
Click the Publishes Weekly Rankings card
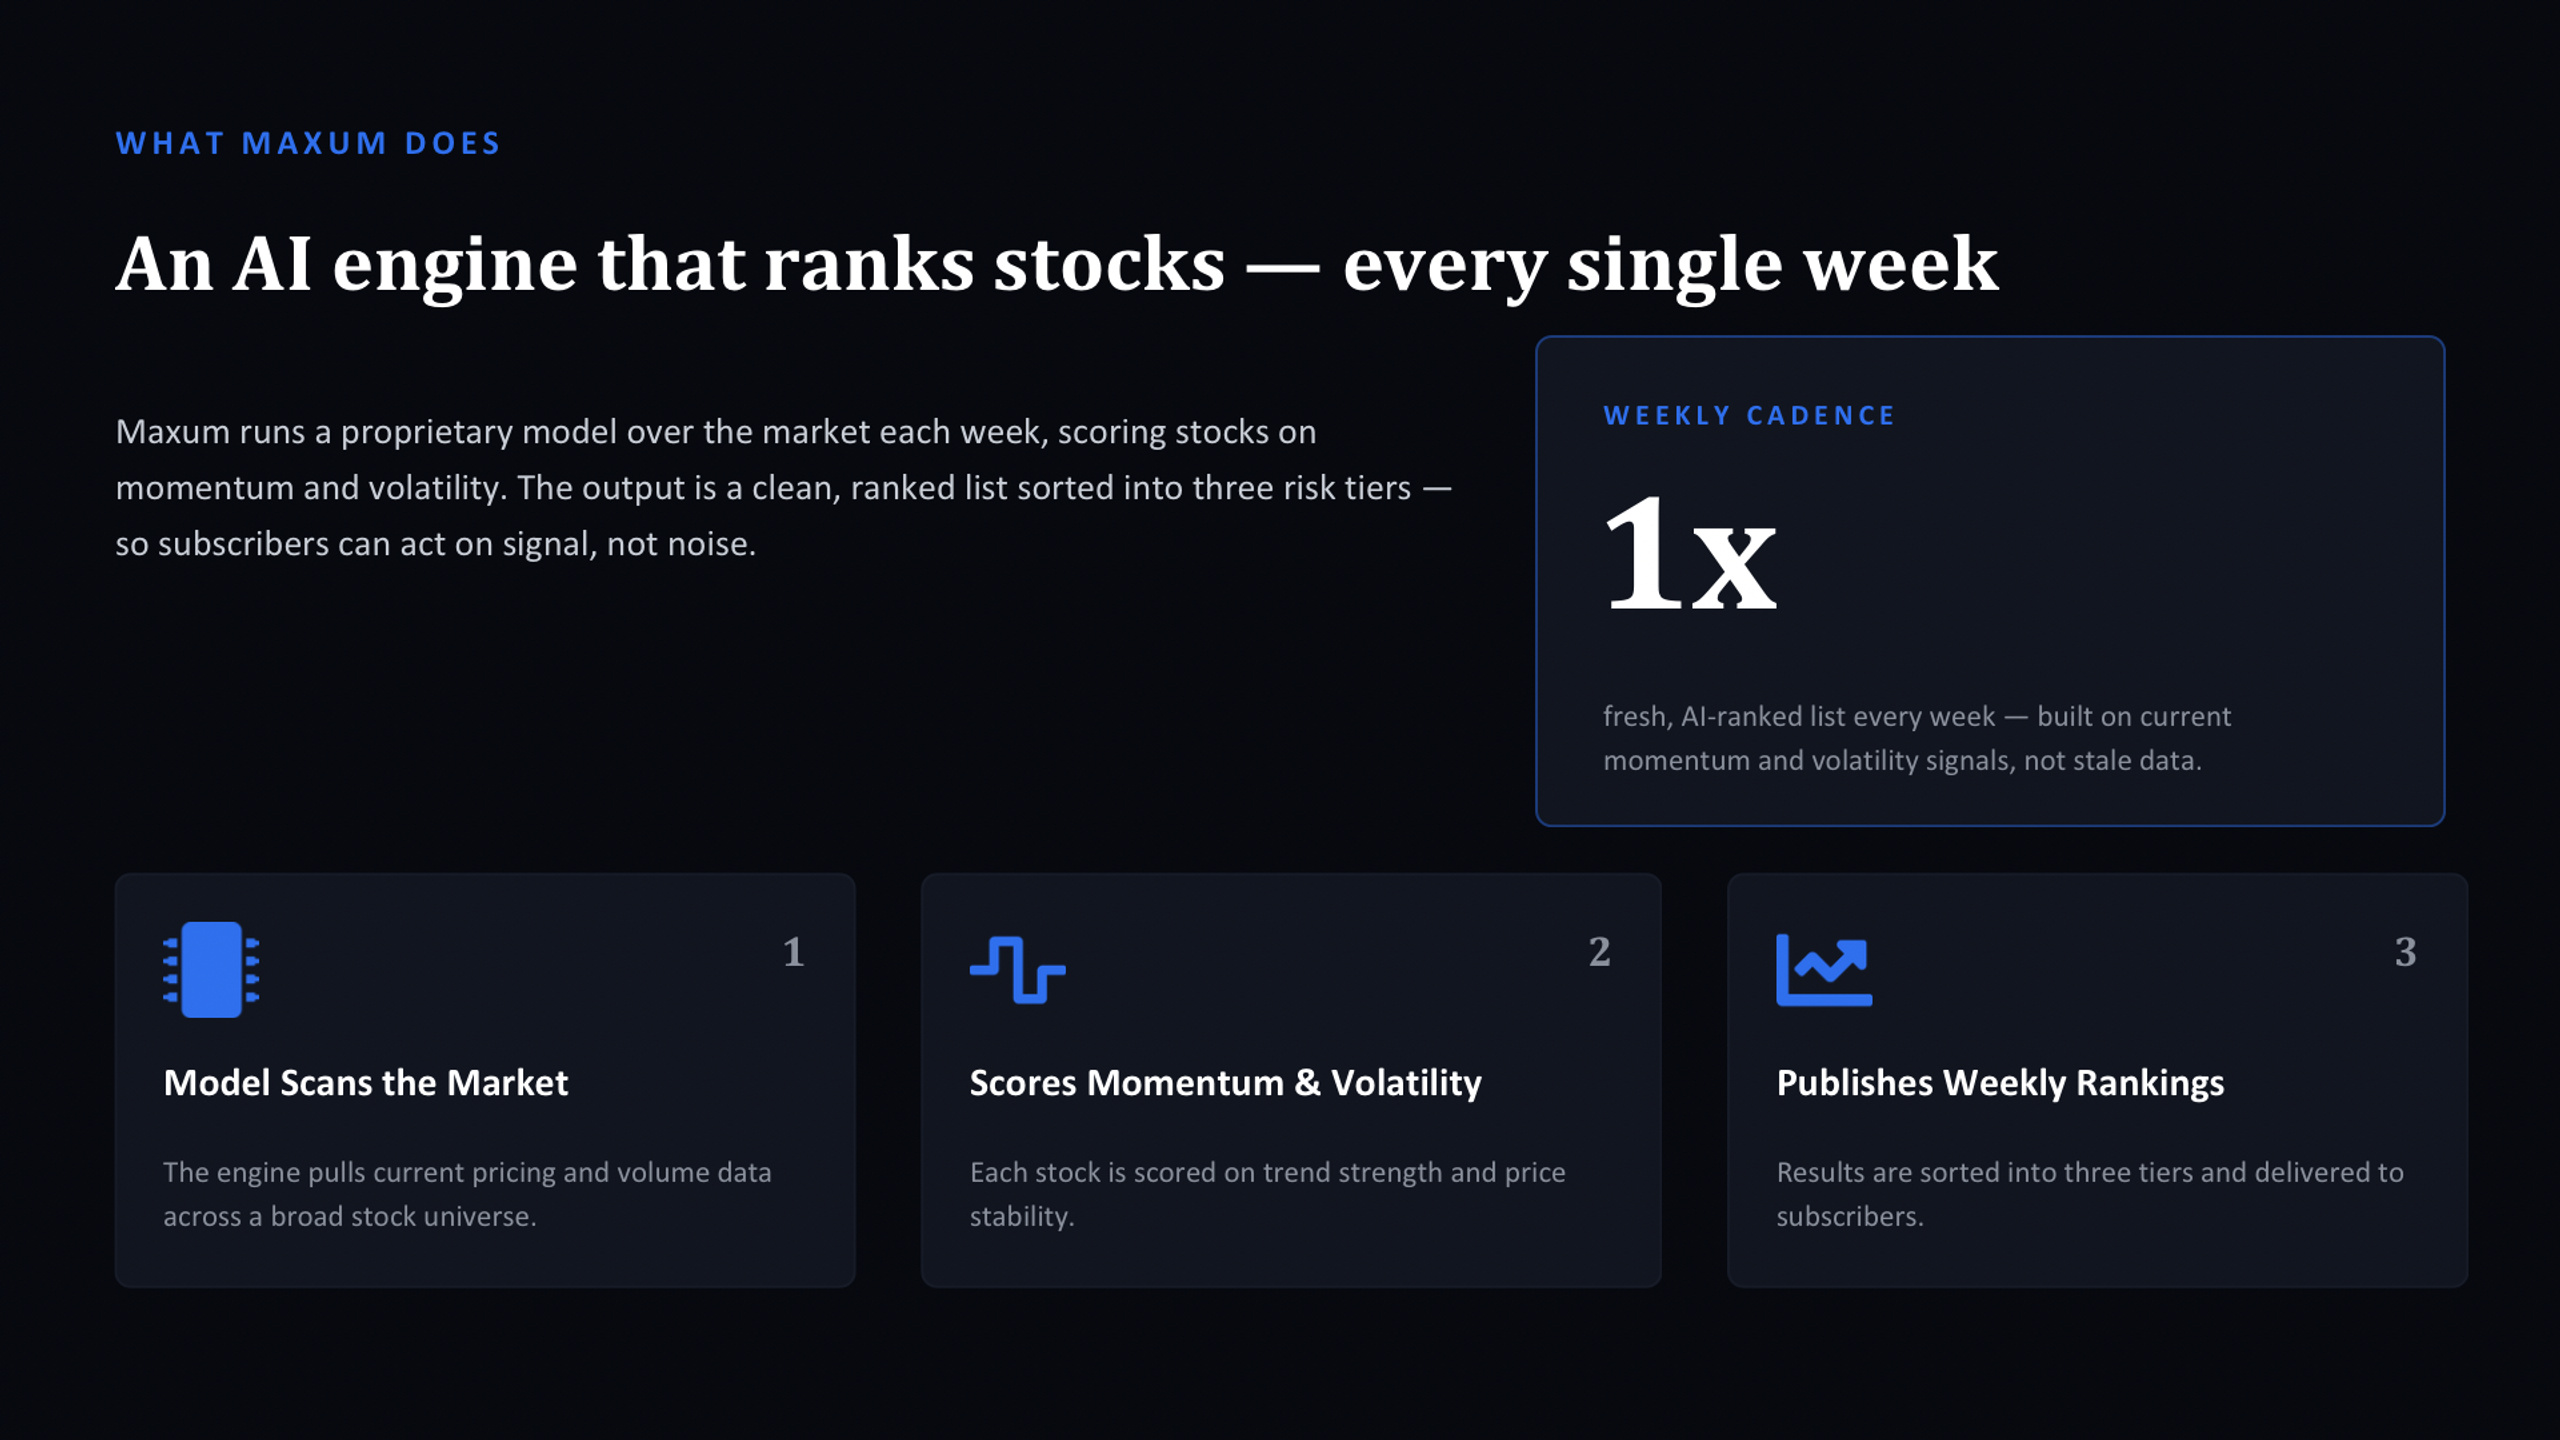[x=2097, y=1080]
